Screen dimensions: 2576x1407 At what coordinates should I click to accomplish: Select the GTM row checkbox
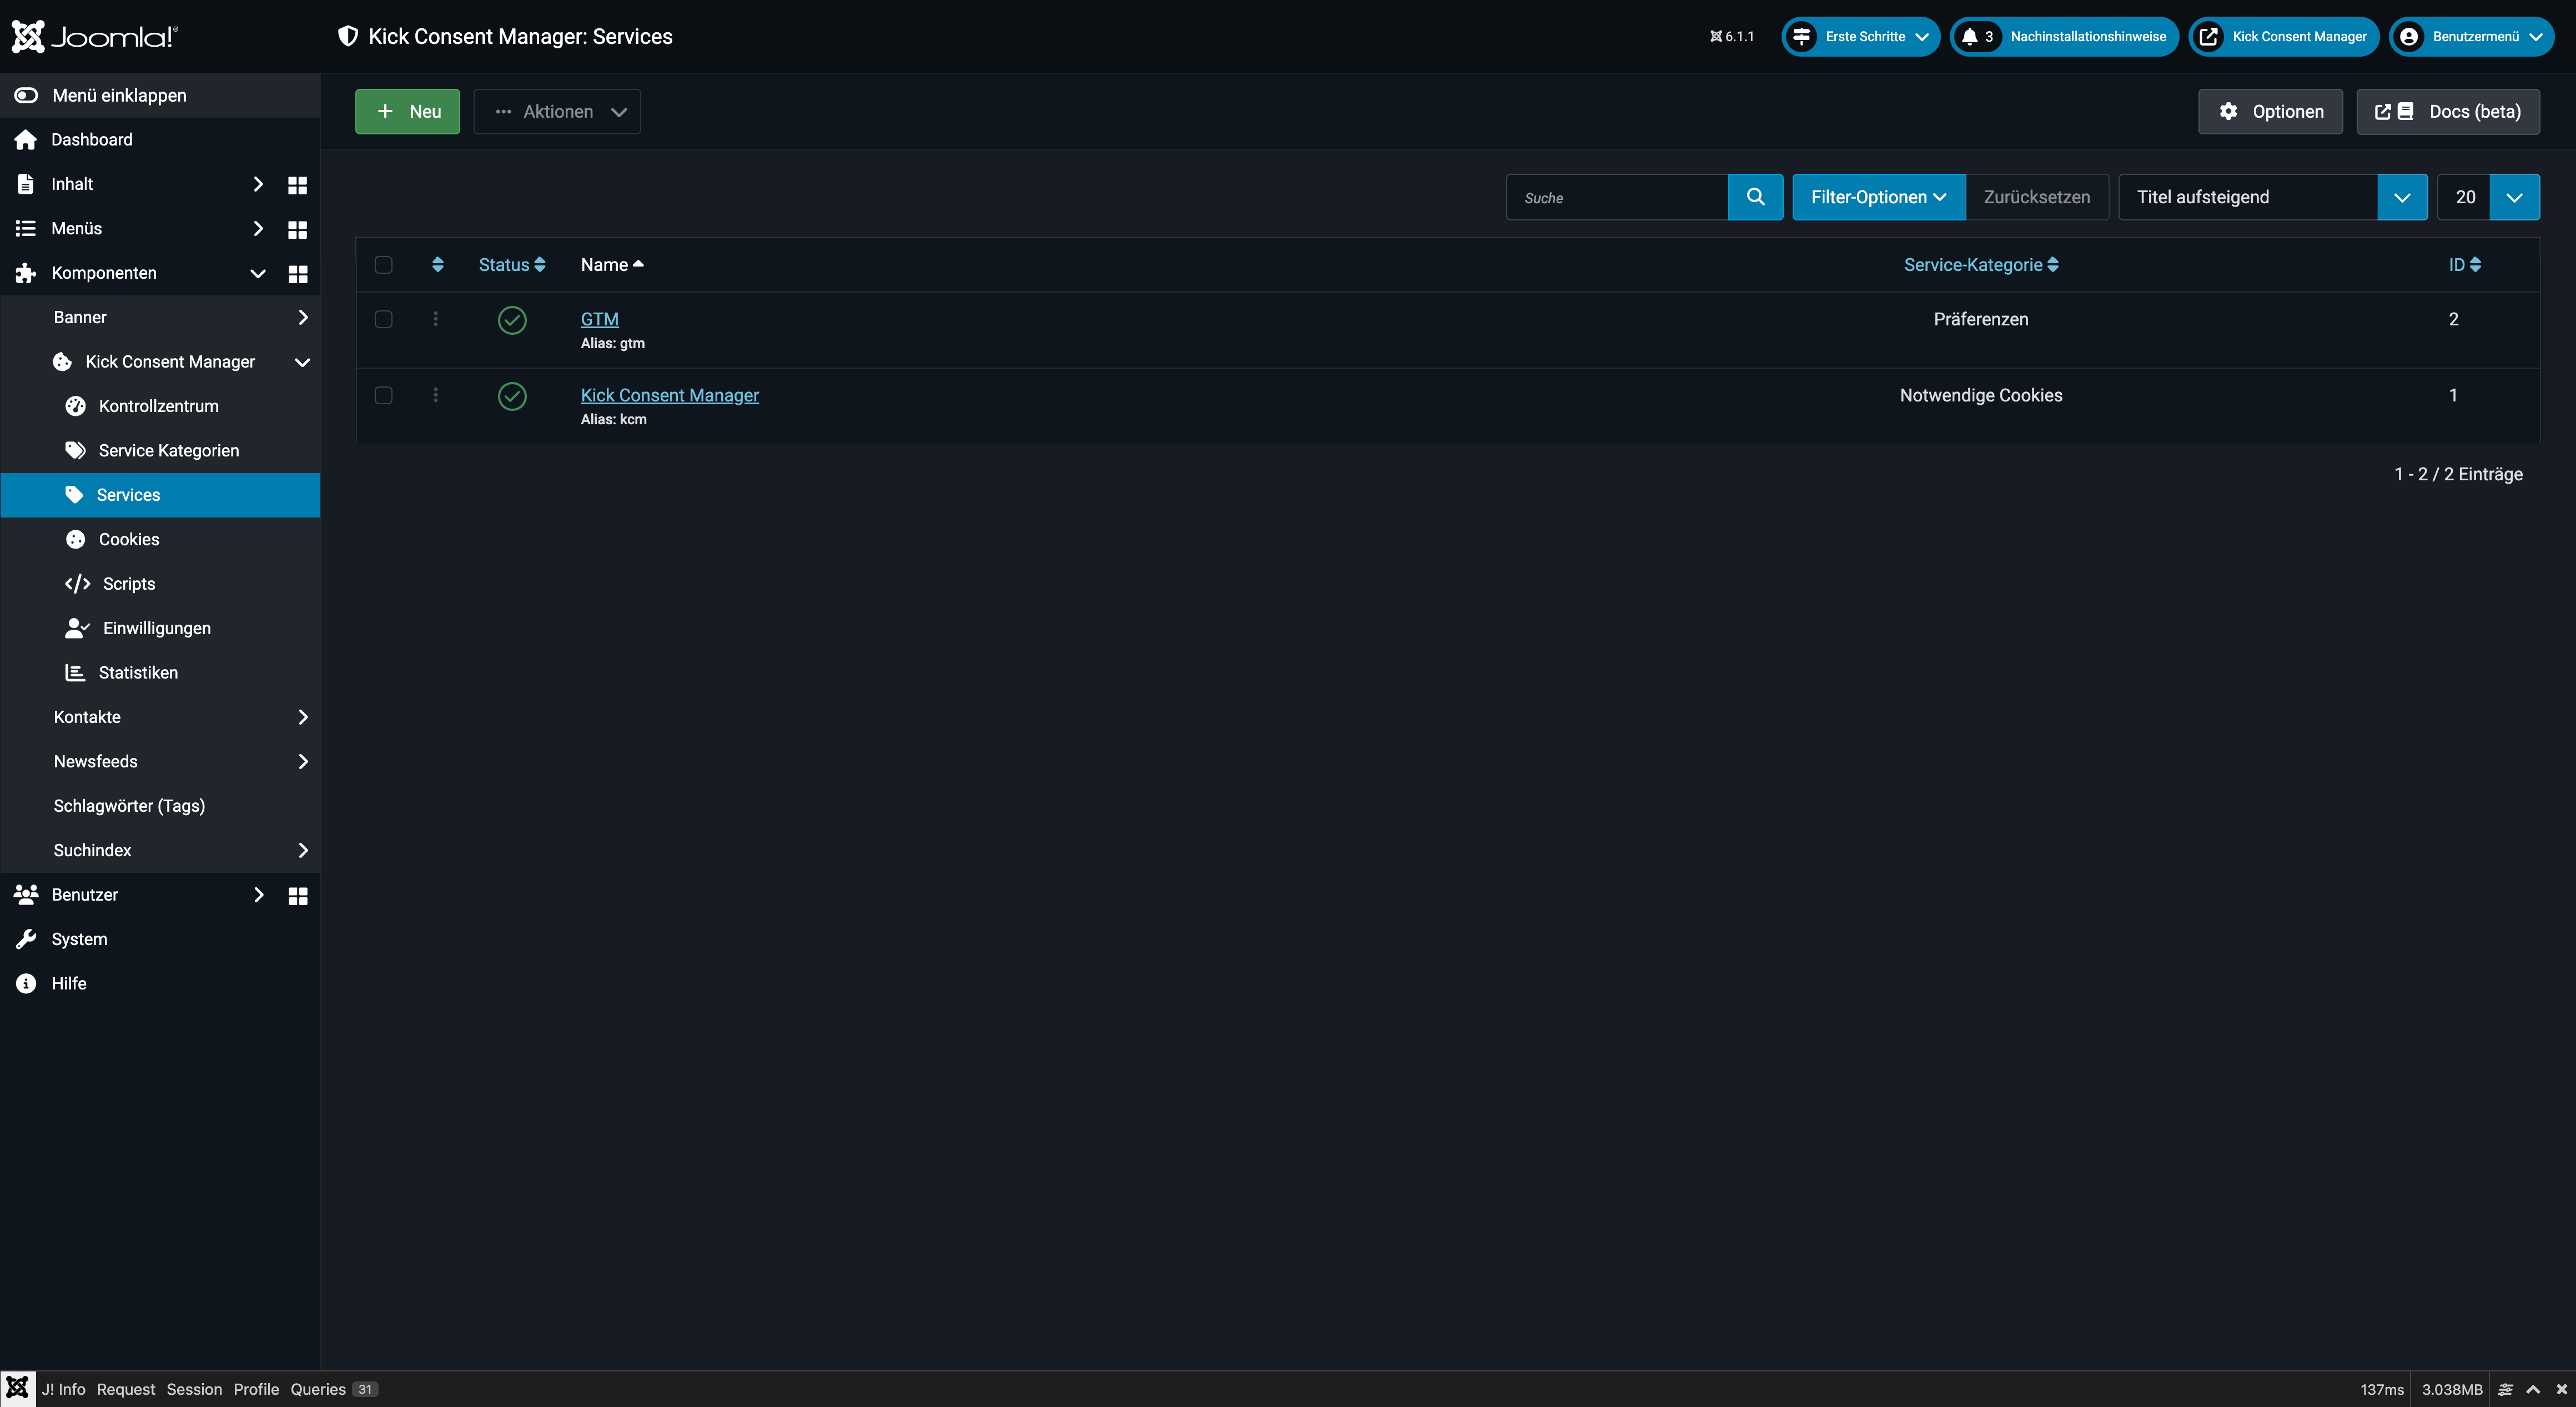click(383, 319)
